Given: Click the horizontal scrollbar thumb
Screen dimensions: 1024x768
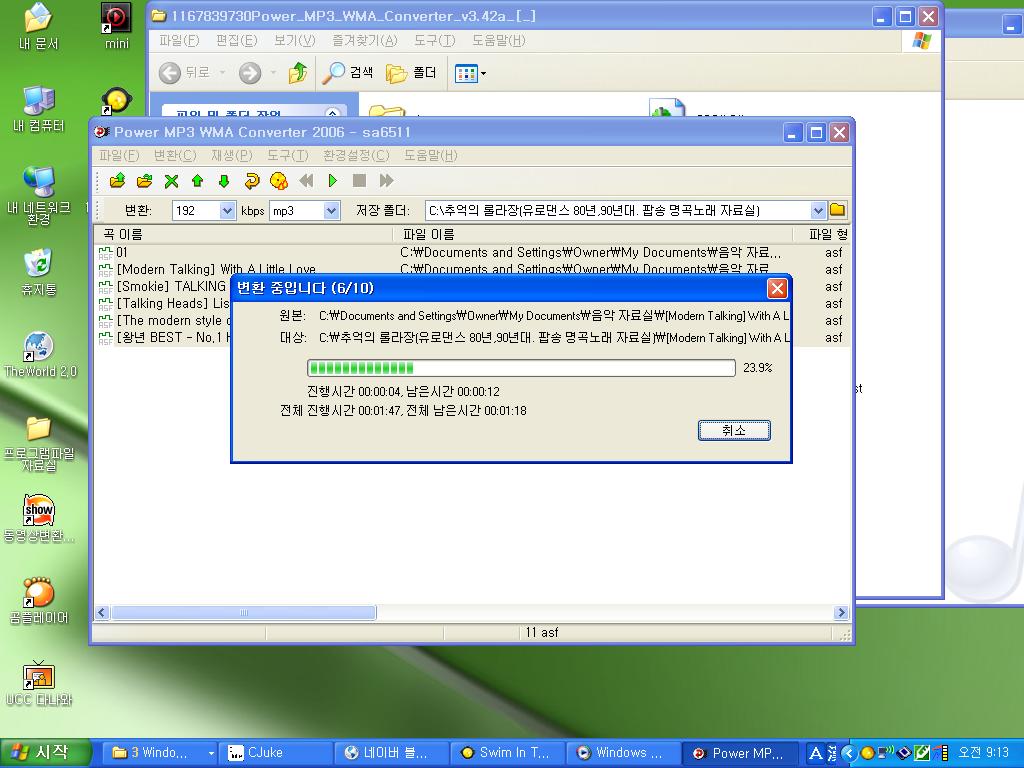Looking at the screenshot, I should [244, 613].
